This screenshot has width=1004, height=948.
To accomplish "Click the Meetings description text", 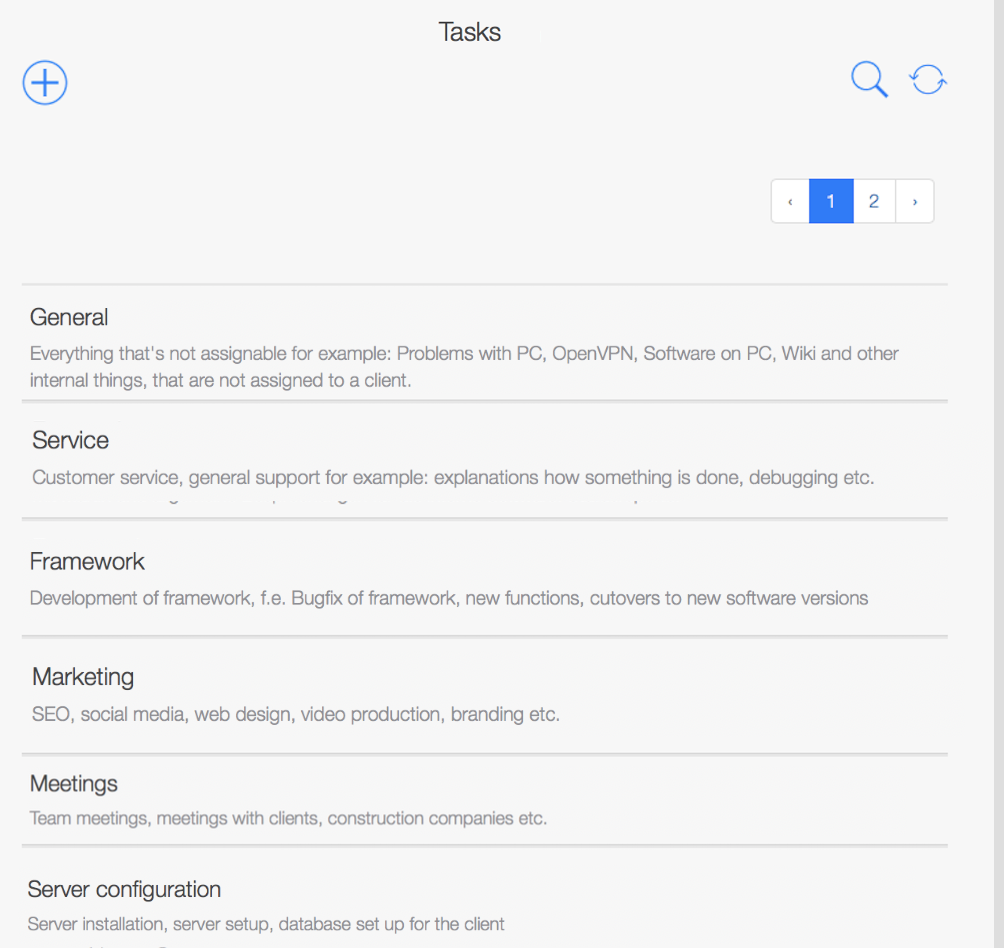I will (x=288, y=818).
